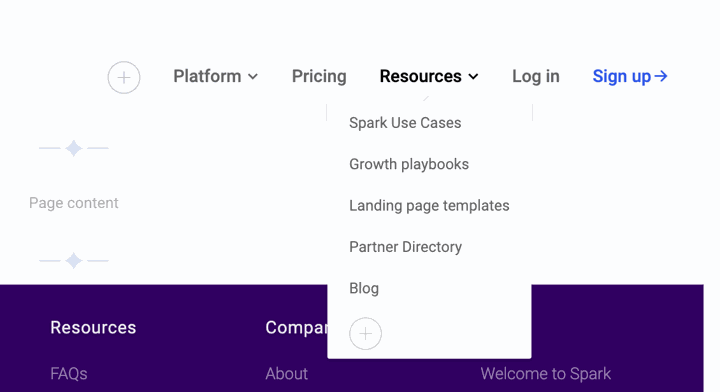This screenshot has height=392, width=720.
Task: Select the Resources nav item
Action: (x=429, y=76)
